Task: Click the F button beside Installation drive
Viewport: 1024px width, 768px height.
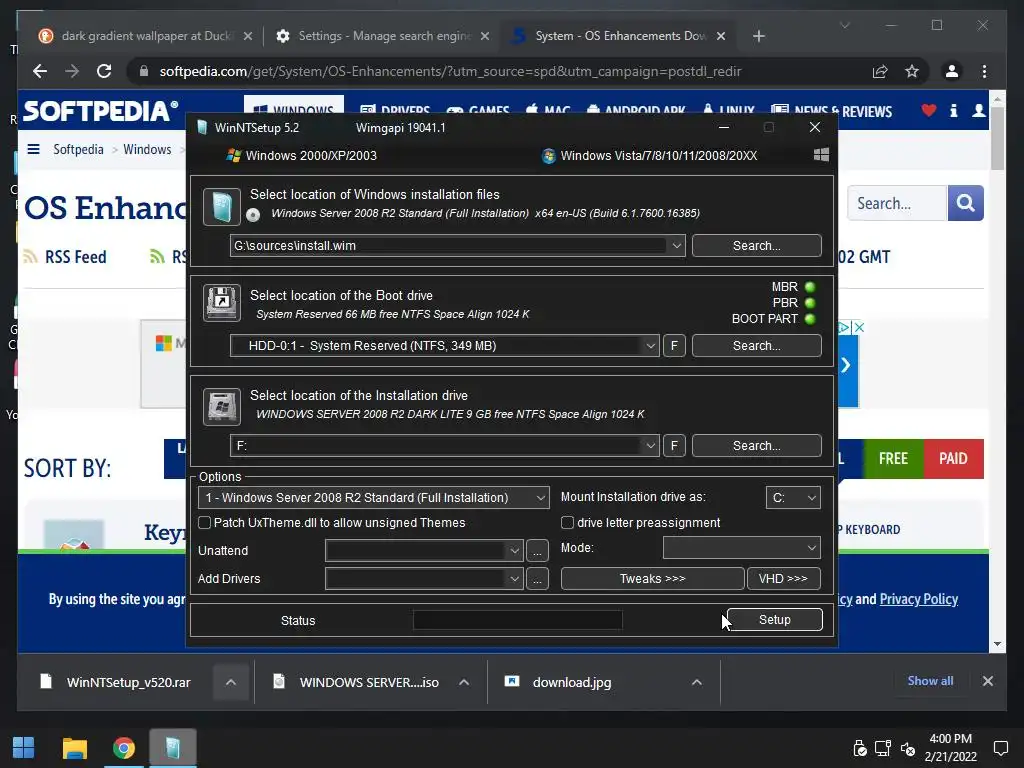Action: tap(674, 445)
